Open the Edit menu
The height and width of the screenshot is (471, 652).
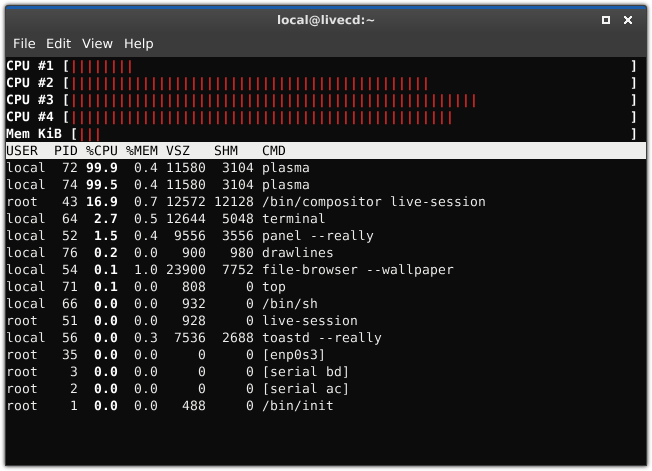click(x=58, y=44)
